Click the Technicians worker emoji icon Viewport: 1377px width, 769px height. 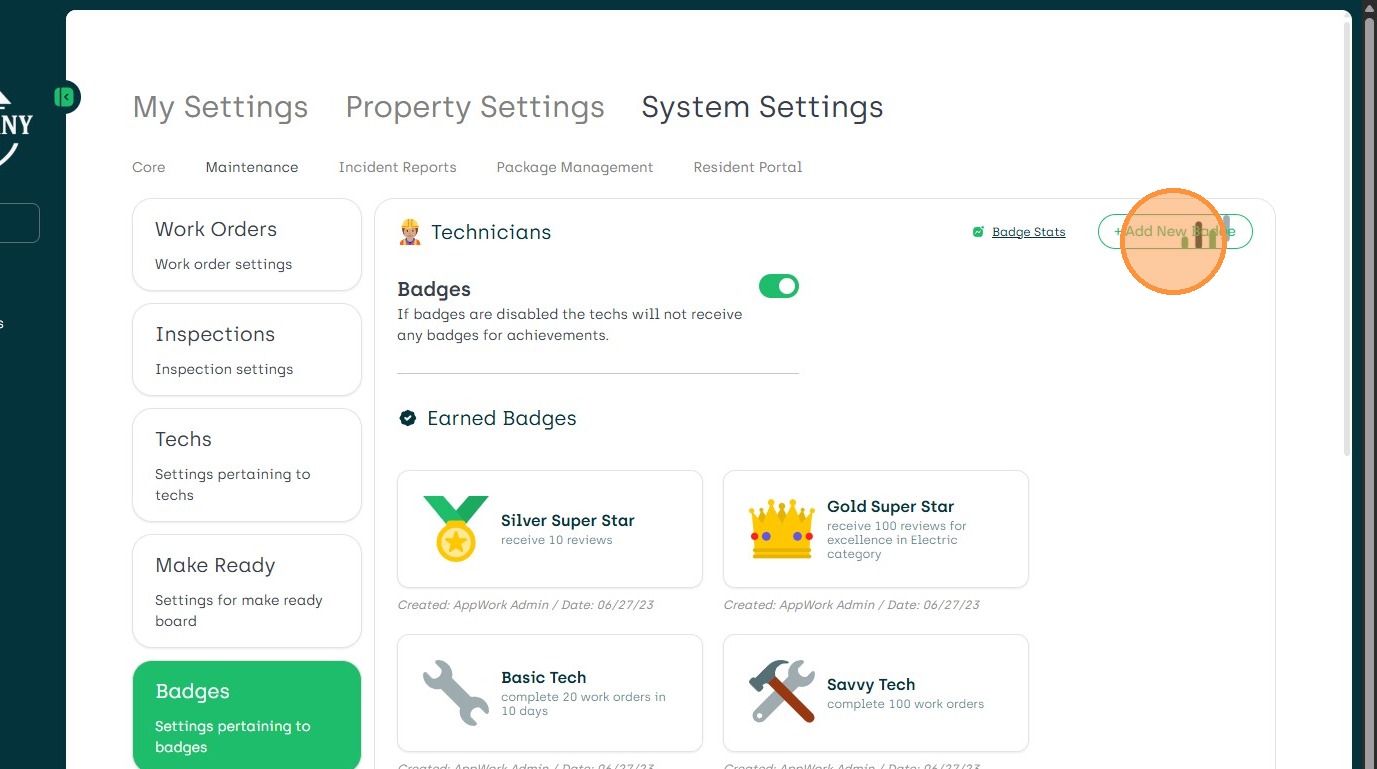pyautogui.click(x=410, y=232)
